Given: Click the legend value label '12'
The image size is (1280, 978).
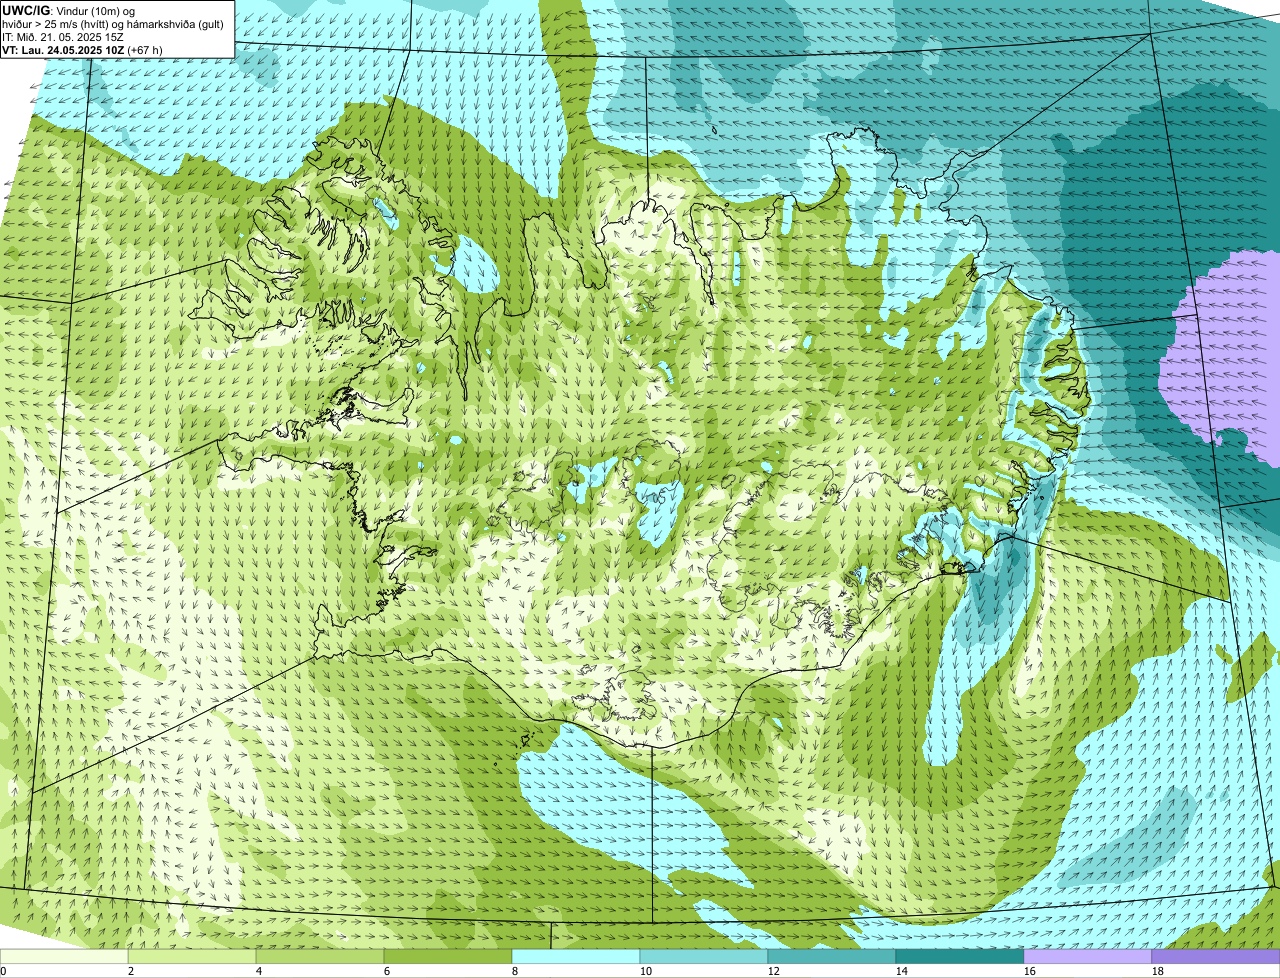Looking at the screenshot, I should pyautogui.click(x=774, y=971).
